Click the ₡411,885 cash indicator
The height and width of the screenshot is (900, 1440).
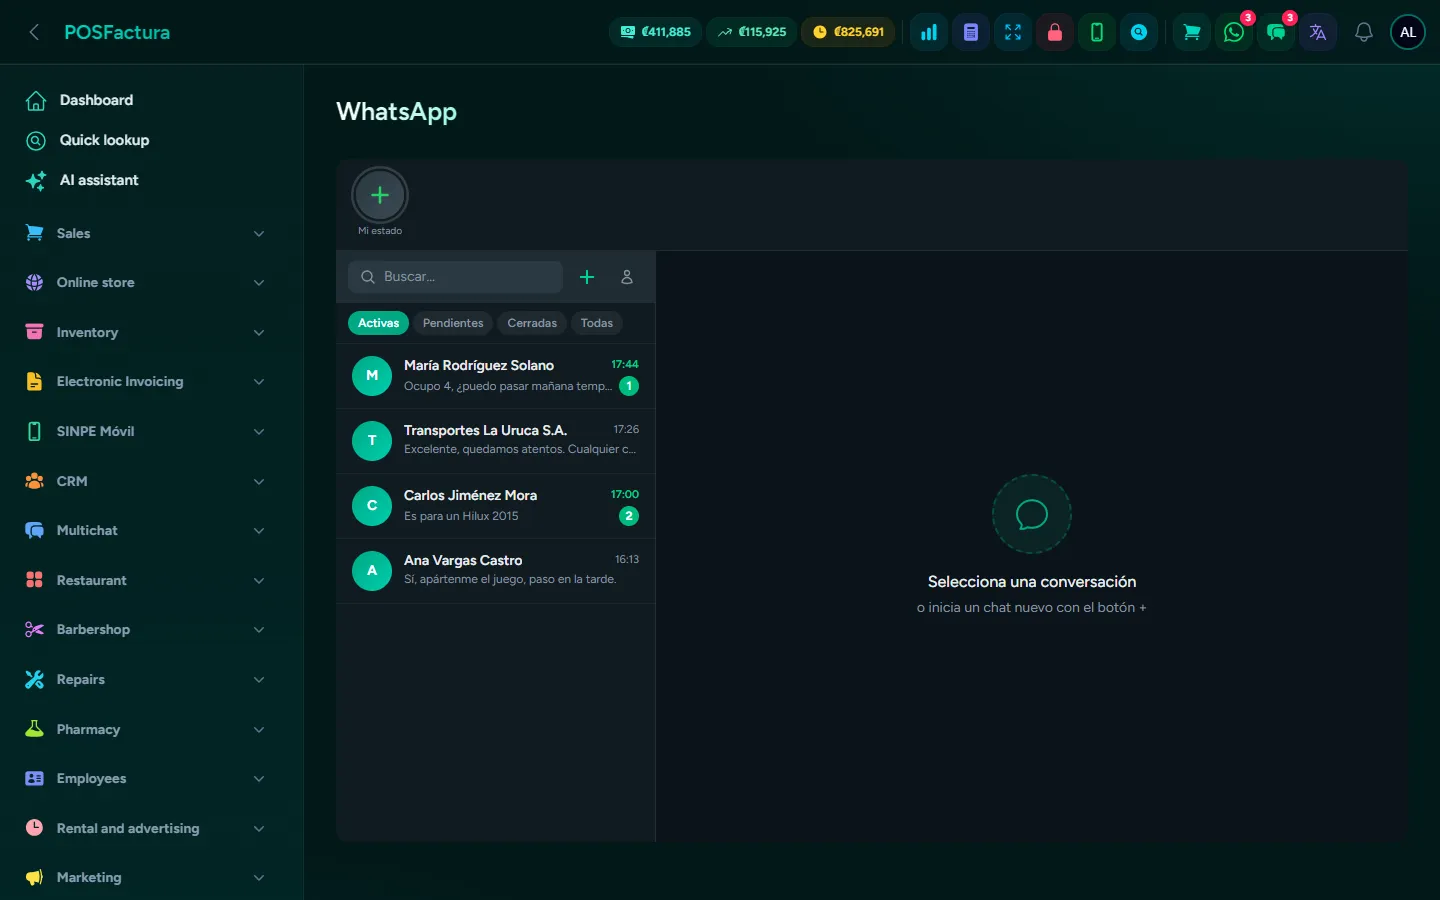coord(656,32)
